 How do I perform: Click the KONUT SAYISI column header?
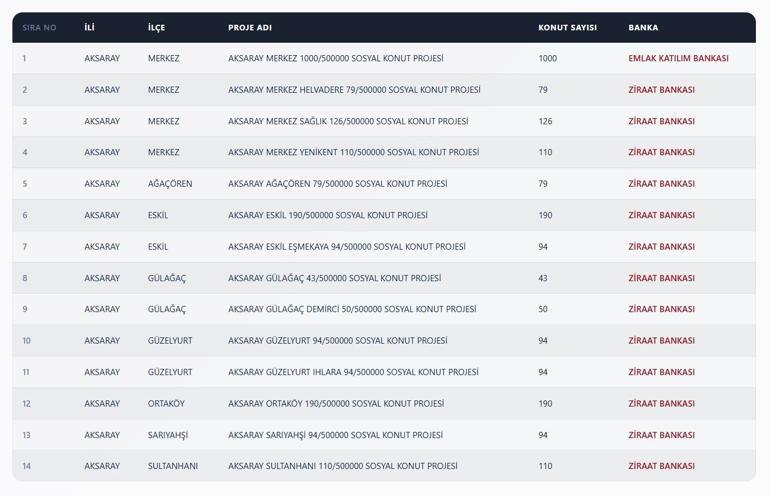567,28
